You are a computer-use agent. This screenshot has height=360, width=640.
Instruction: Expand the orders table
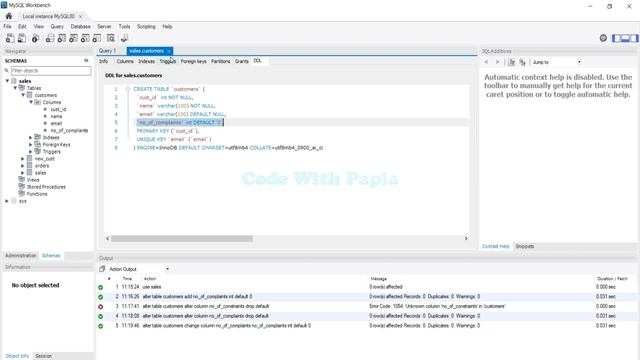[x=23, y=166]
